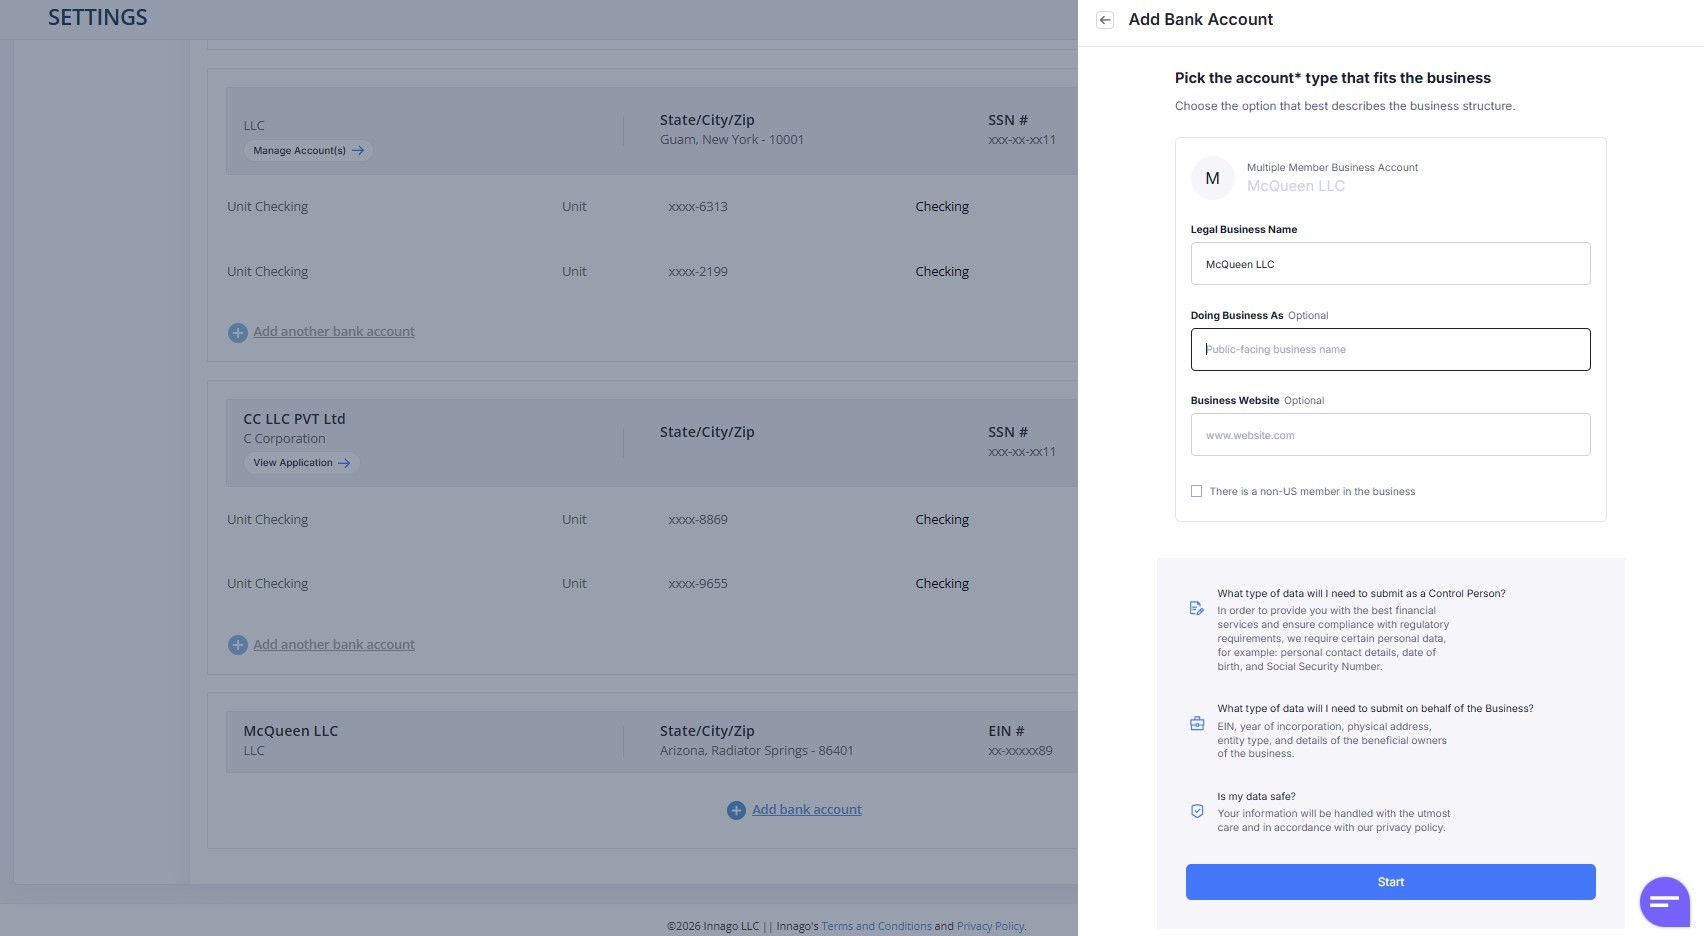Viewport: 1704px width, 936px height.
Task: Click the M avatar for McQueen LLC
Action: tap(1212, 178)
